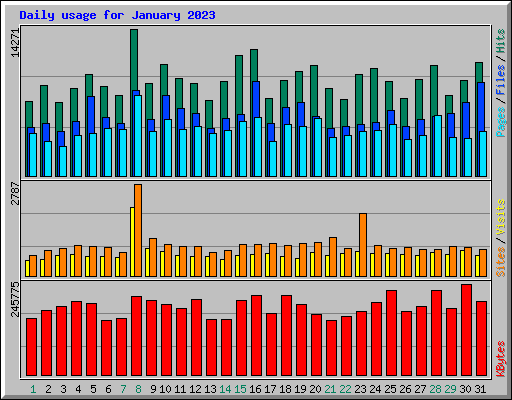Click day label '1' on the x-axis

coord(33,389)
